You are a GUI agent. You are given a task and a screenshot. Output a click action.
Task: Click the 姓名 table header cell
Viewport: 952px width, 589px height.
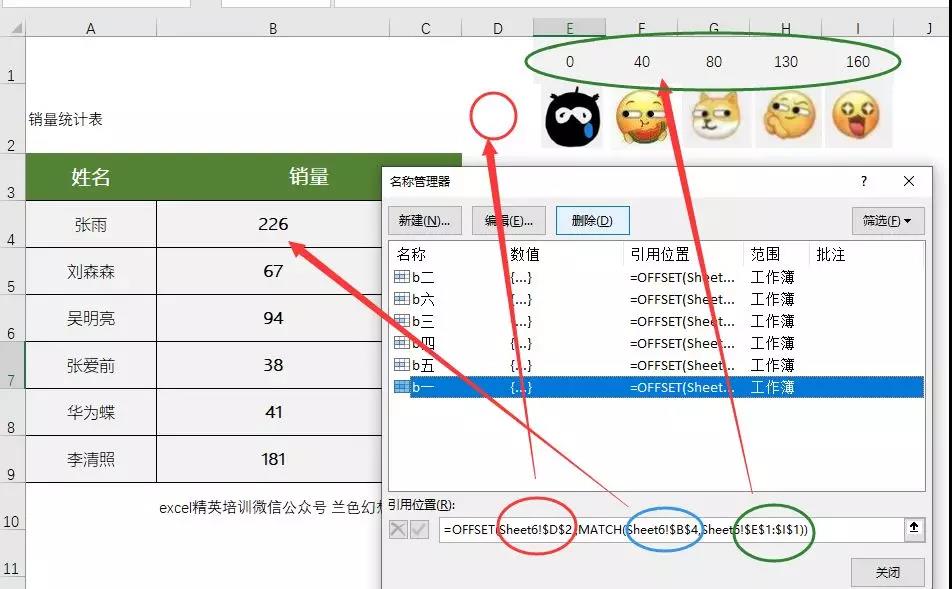(x=91, y=177)
